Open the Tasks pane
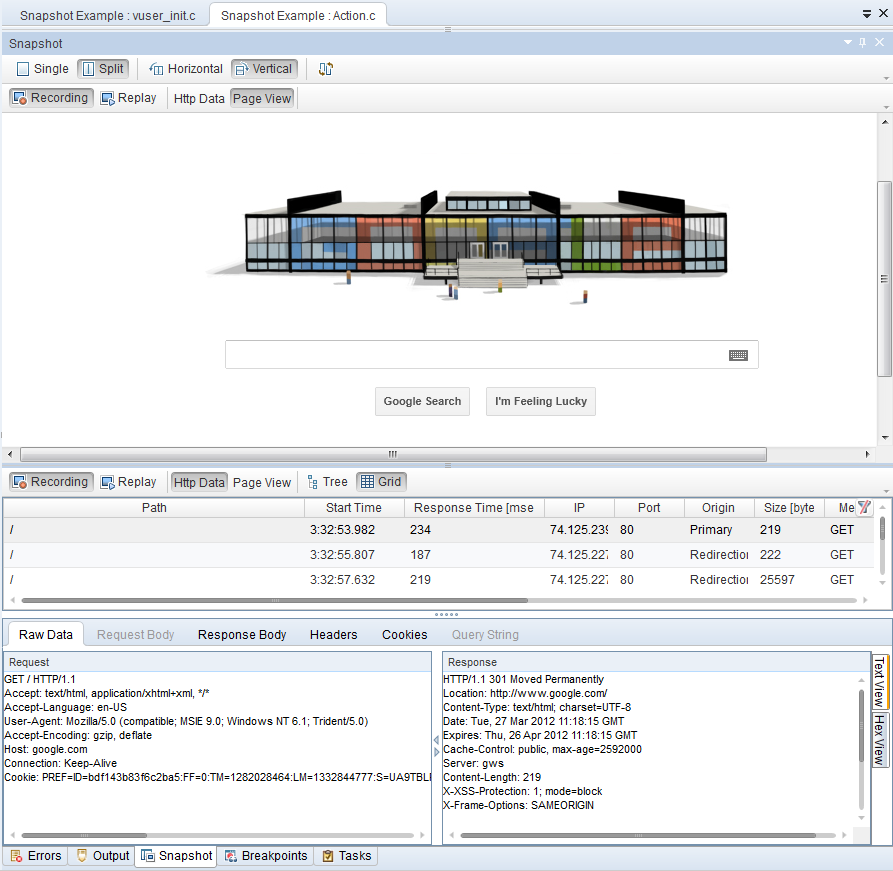Screen dimensions: 893x871 click(x=346, y=856)
